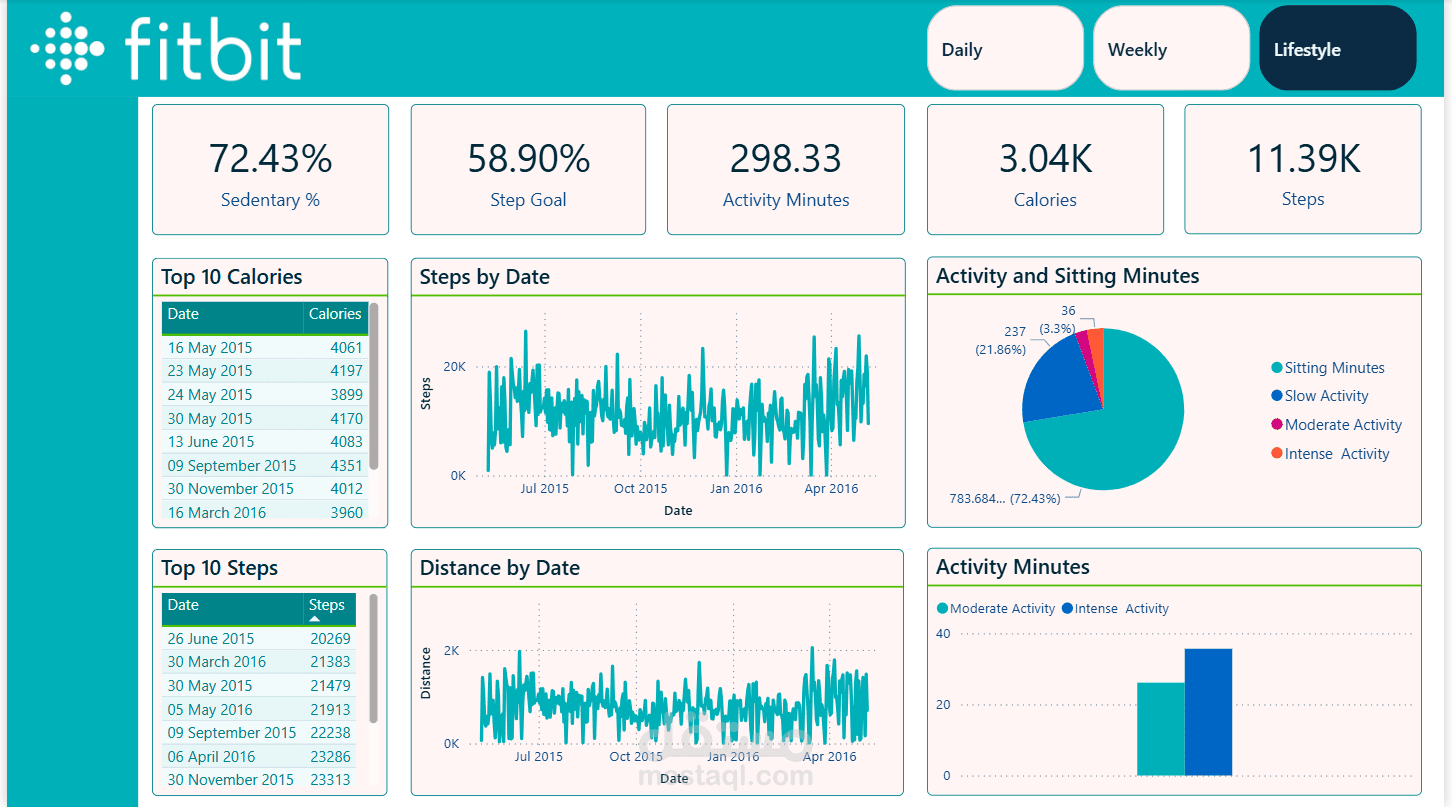Switch to the Daily view tab

1005,48
